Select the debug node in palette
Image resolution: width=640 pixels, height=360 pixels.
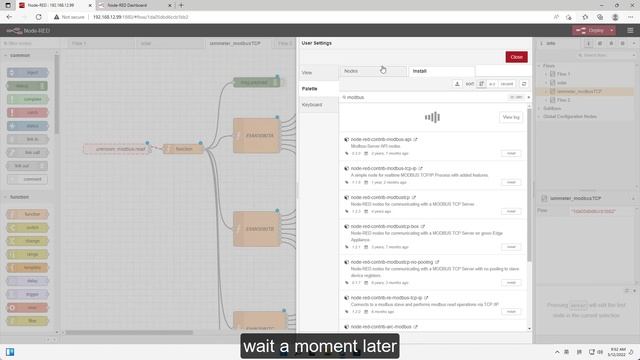click(27, 86)
